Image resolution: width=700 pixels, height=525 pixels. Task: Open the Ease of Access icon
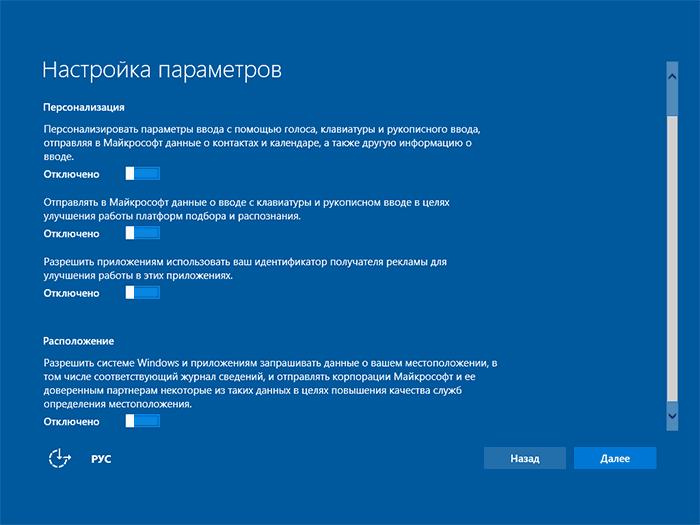(59, 458)
